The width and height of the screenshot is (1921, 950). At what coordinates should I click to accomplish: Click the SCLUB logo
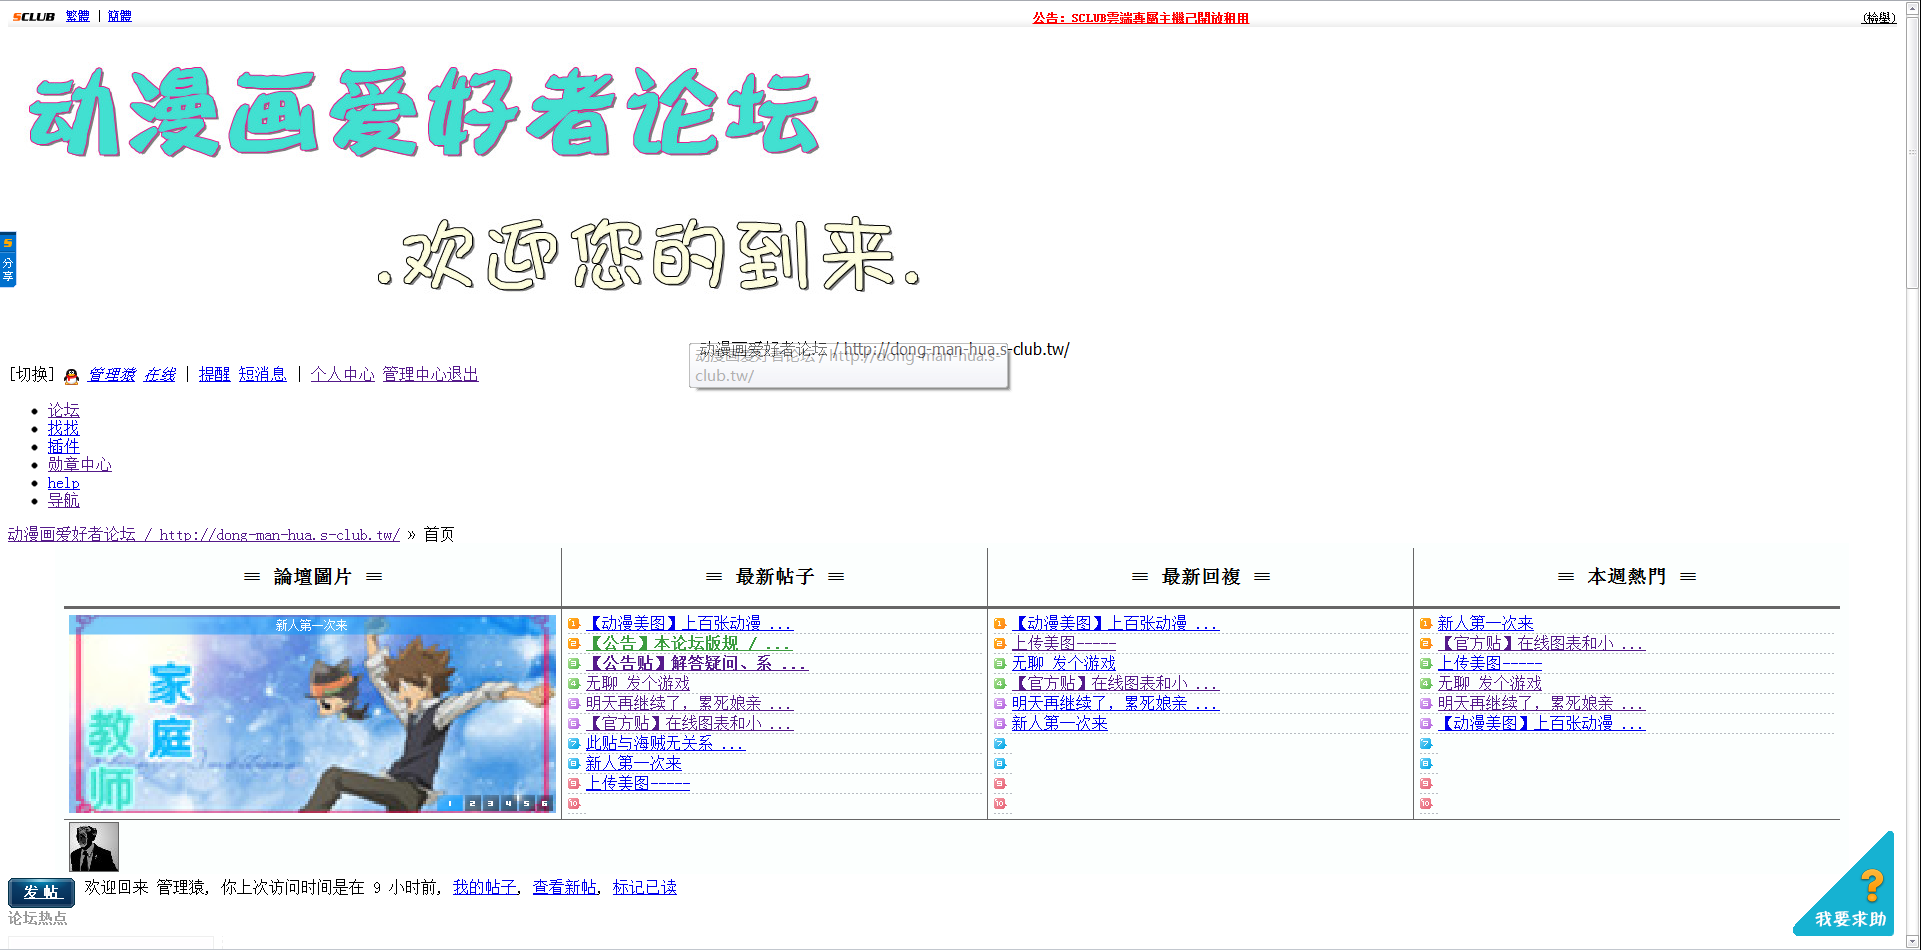pos(33,17)
